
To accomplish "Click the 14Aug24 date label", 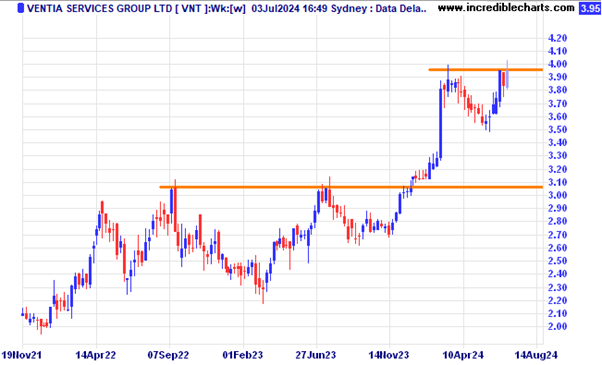I will tap(536, 355).
